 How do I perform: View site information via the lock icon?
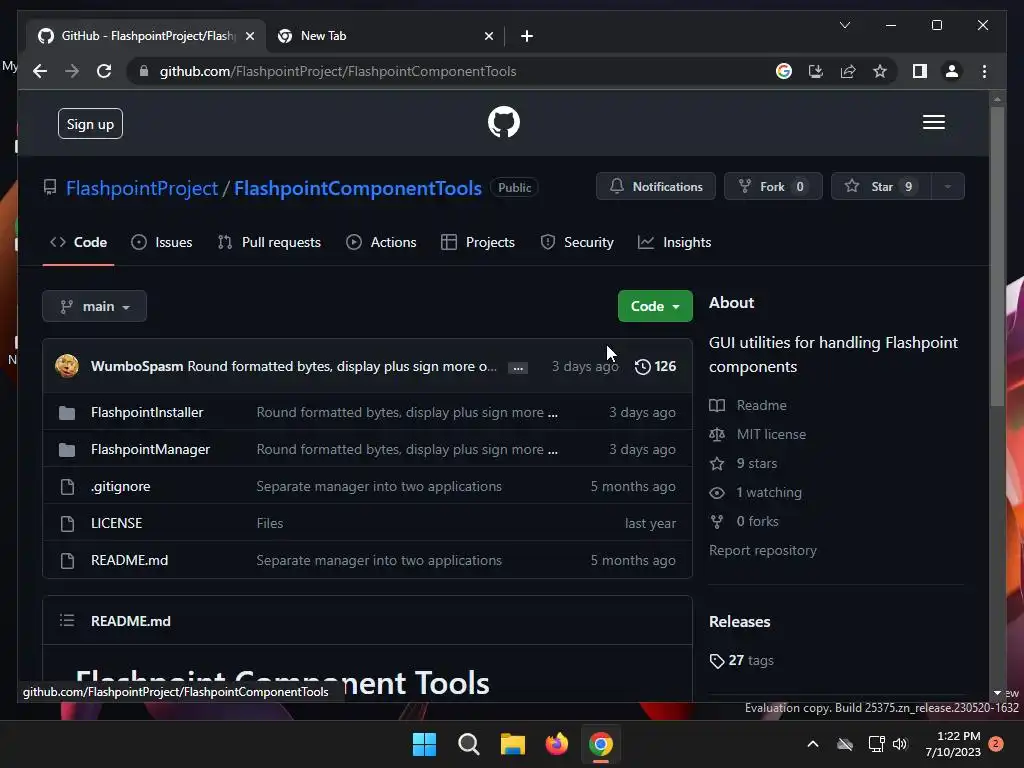[x=144, y=71]
